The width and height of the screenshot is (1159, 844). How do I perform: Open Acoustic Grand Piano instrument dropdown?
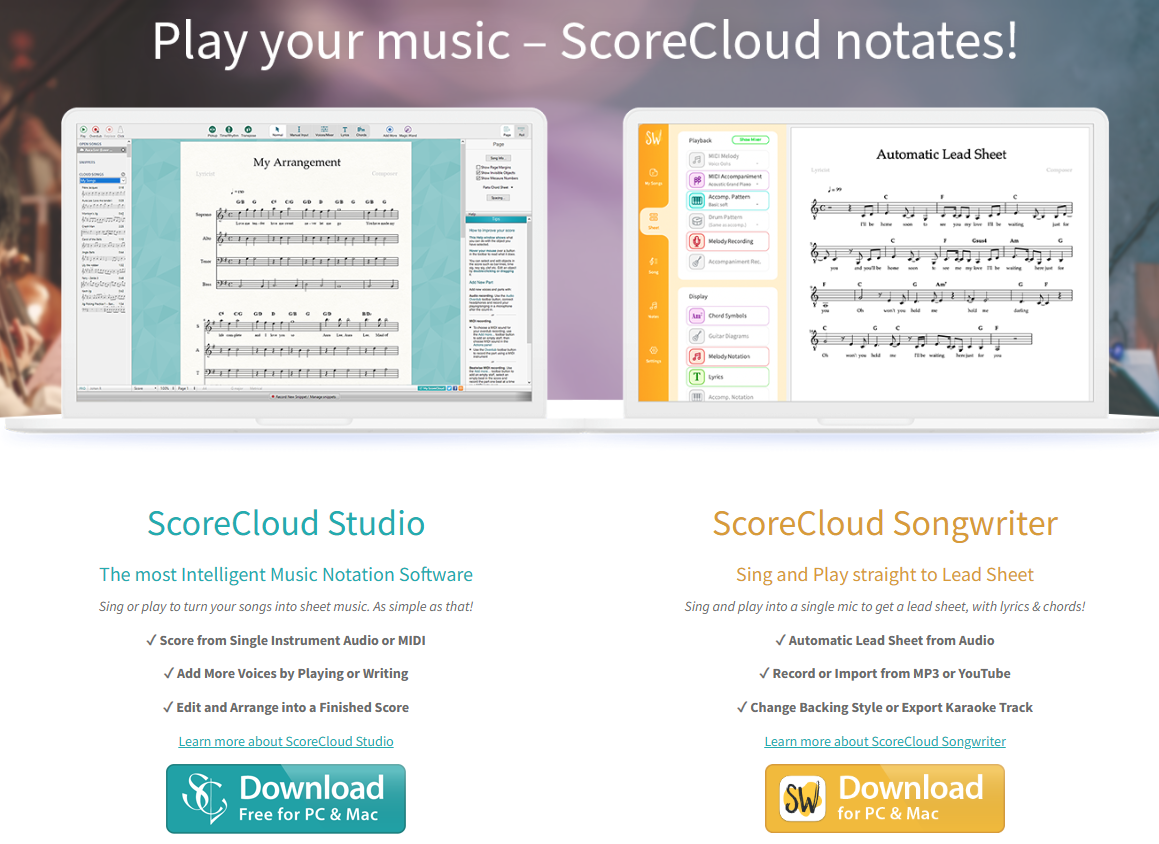(x=734, y=184)
